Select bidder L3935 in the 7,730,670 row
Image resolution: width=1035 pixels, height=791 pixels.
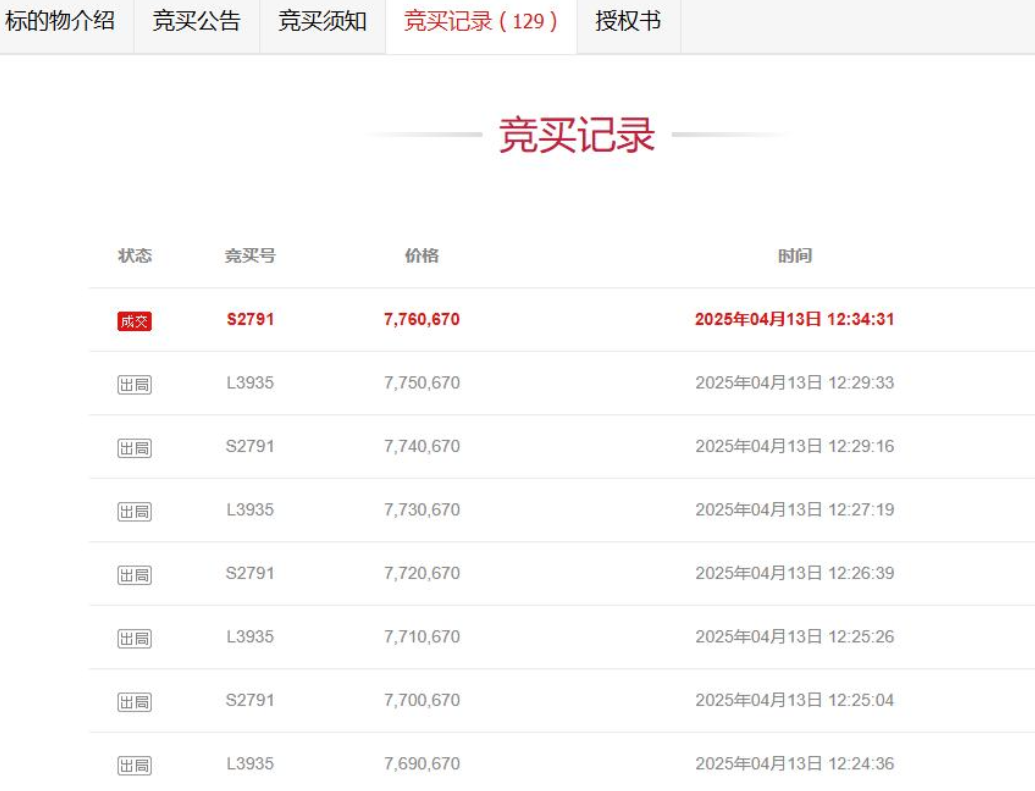[x=250, y=509]
